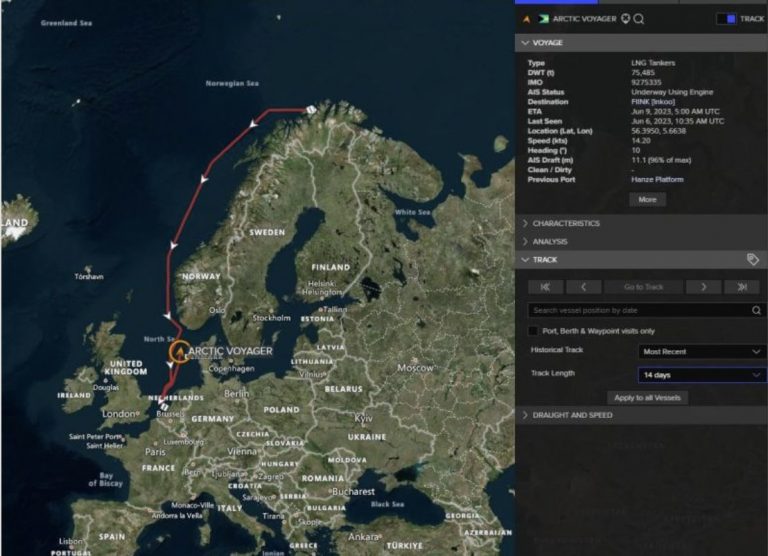Image resolution: width=768 pixels, height=556 pixels.
Task: Click the DWT value 75,485
Action: [643, 73]
